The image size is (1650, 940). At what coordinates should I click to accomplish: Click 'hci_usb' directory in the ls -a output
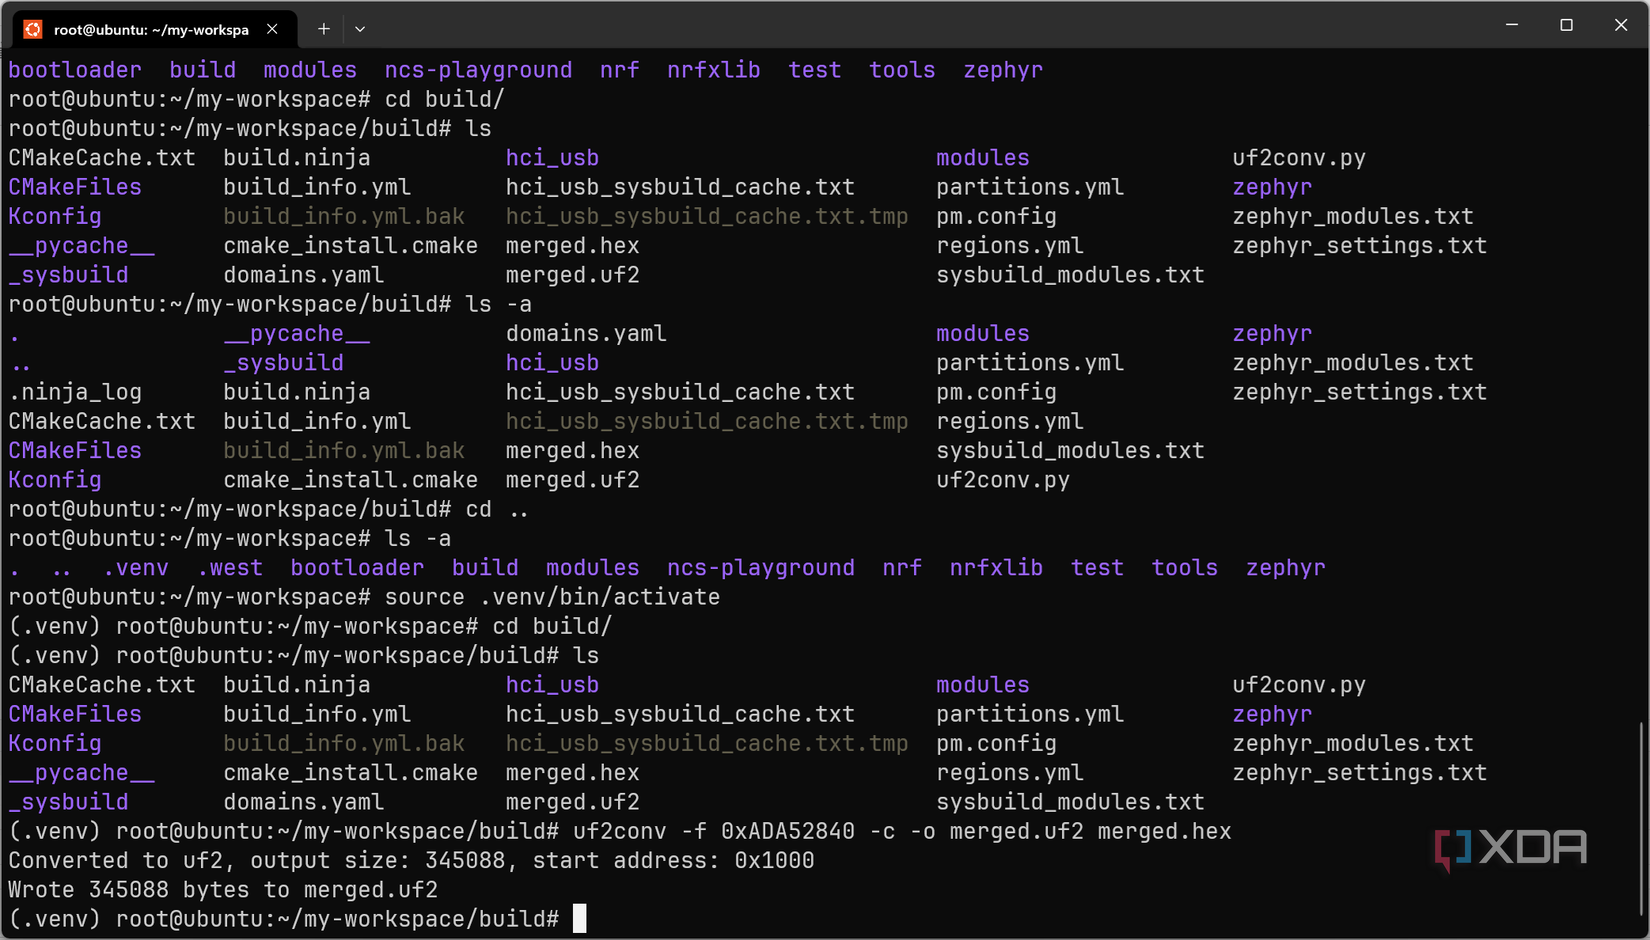[x=552, y=363]
